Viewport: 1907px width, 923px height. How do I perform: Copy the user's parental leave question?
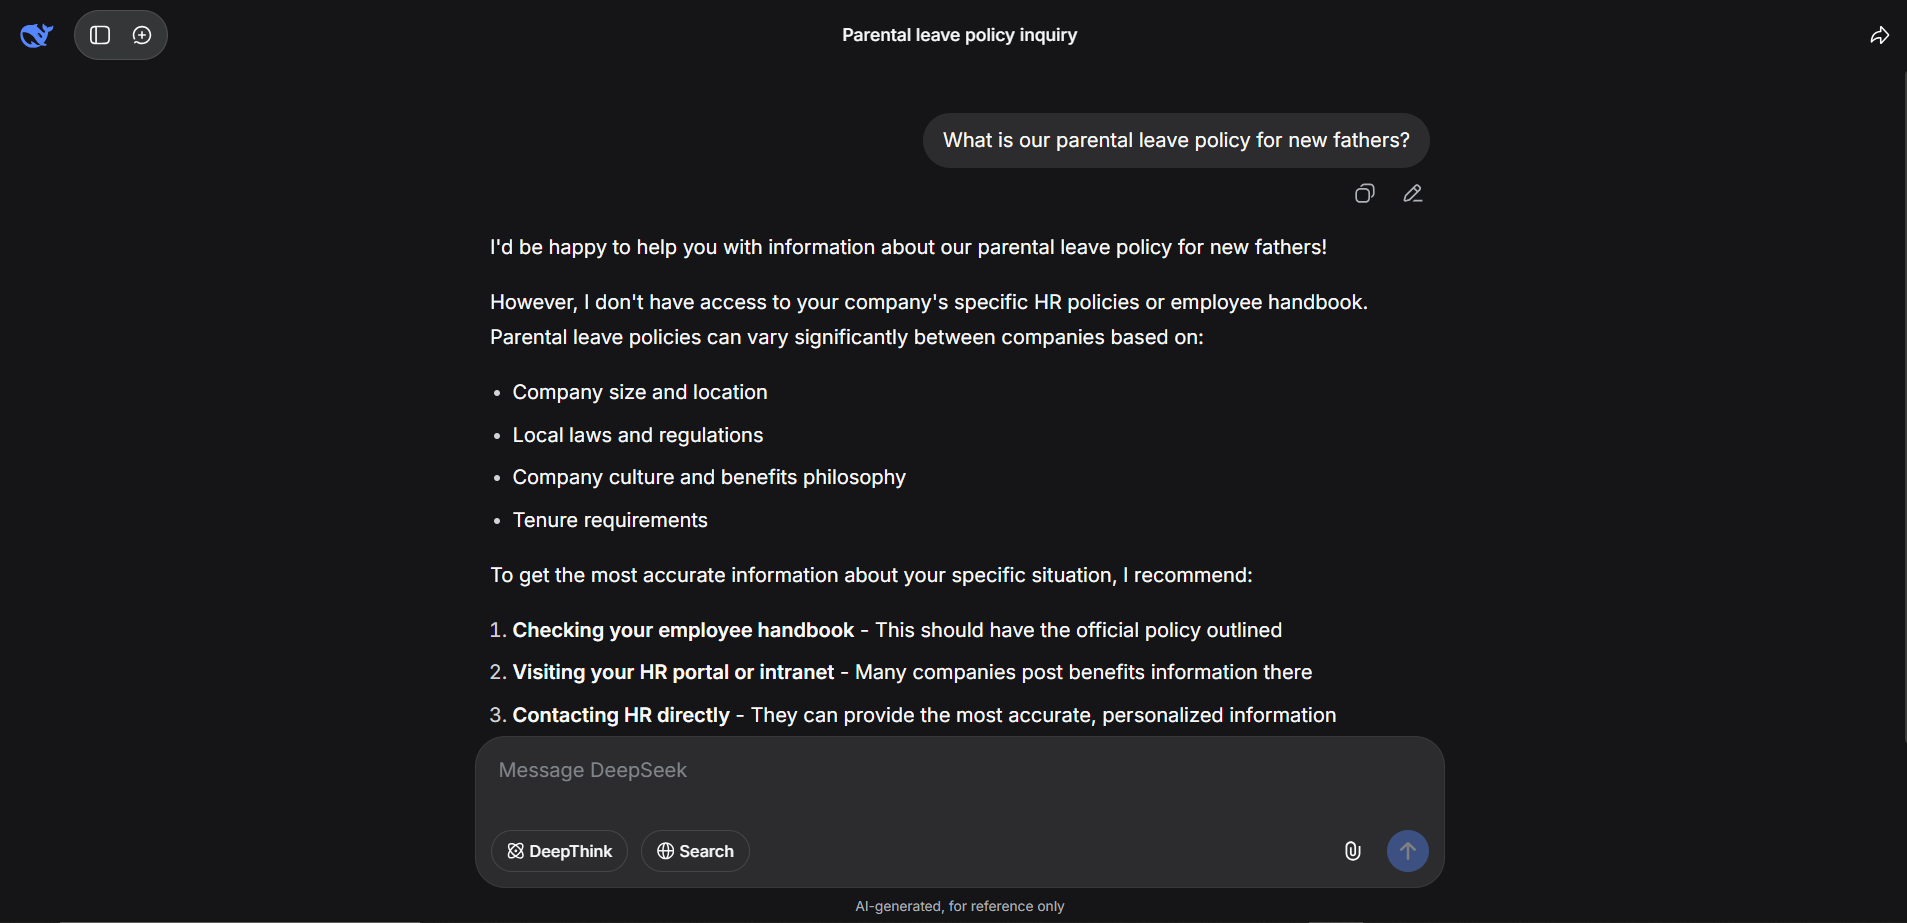[x=1364, y=193]
